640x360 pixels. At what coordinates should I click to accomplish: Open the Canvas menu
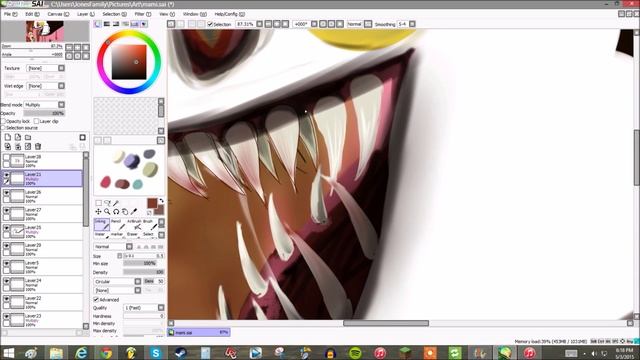[58, 14]
